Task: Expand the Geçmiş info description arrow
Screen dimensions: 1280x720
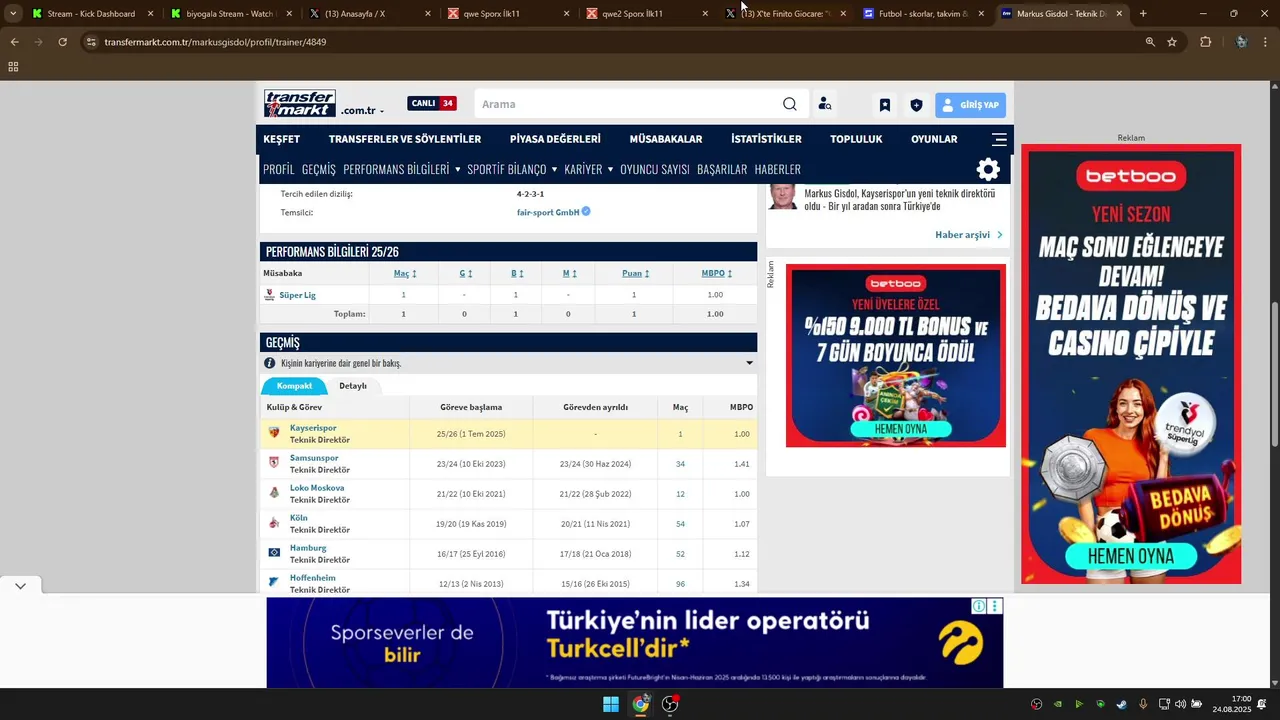Action: point(749,363)
